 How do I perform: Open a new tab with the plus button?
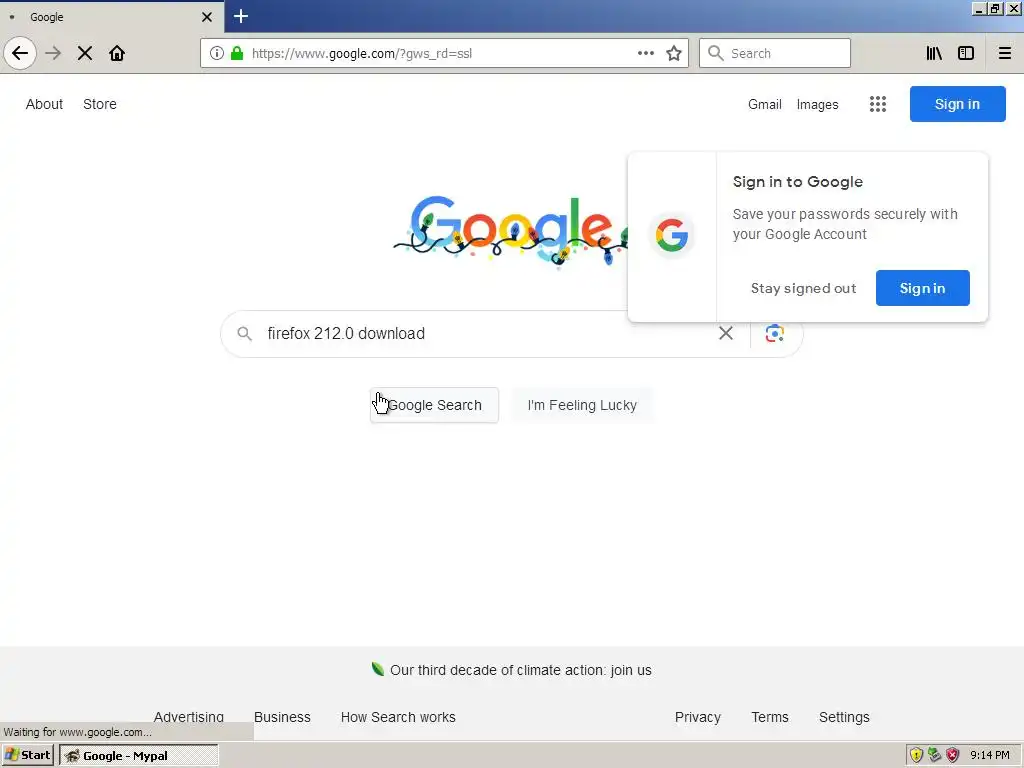coord(241,16)
